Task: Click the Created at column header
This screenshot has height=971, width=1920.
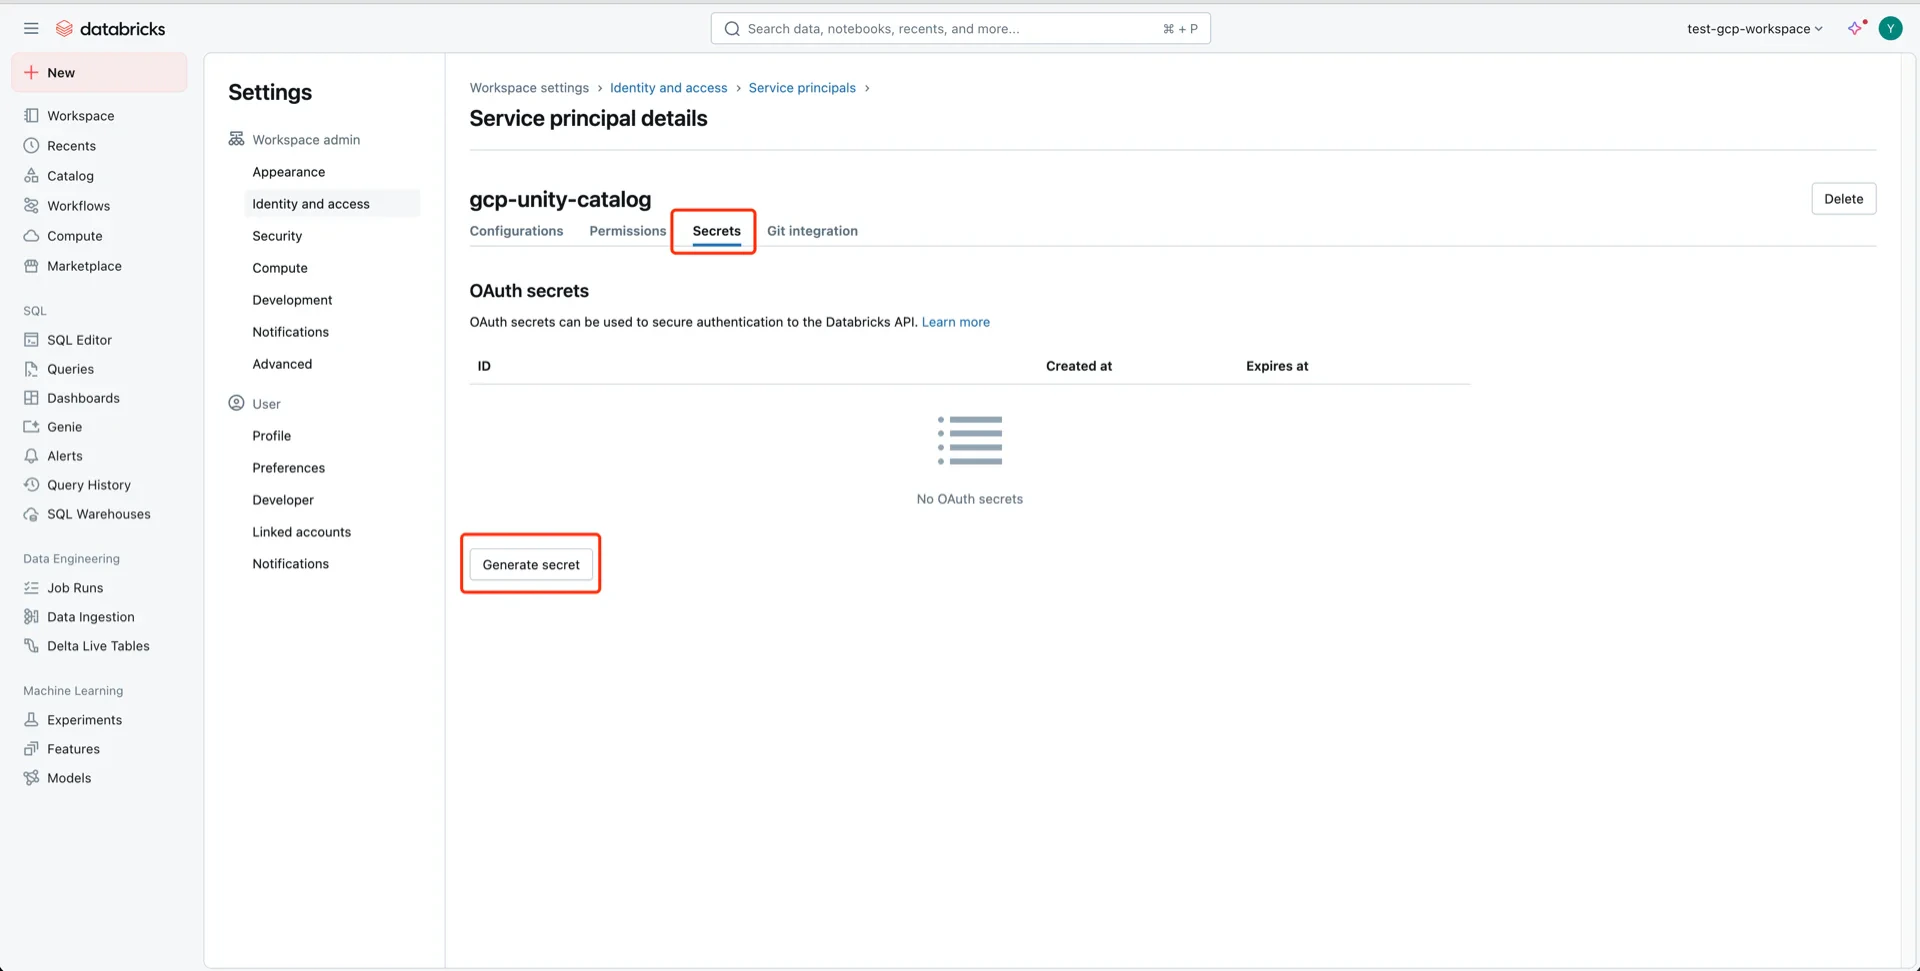Action: click(1078, 366)
